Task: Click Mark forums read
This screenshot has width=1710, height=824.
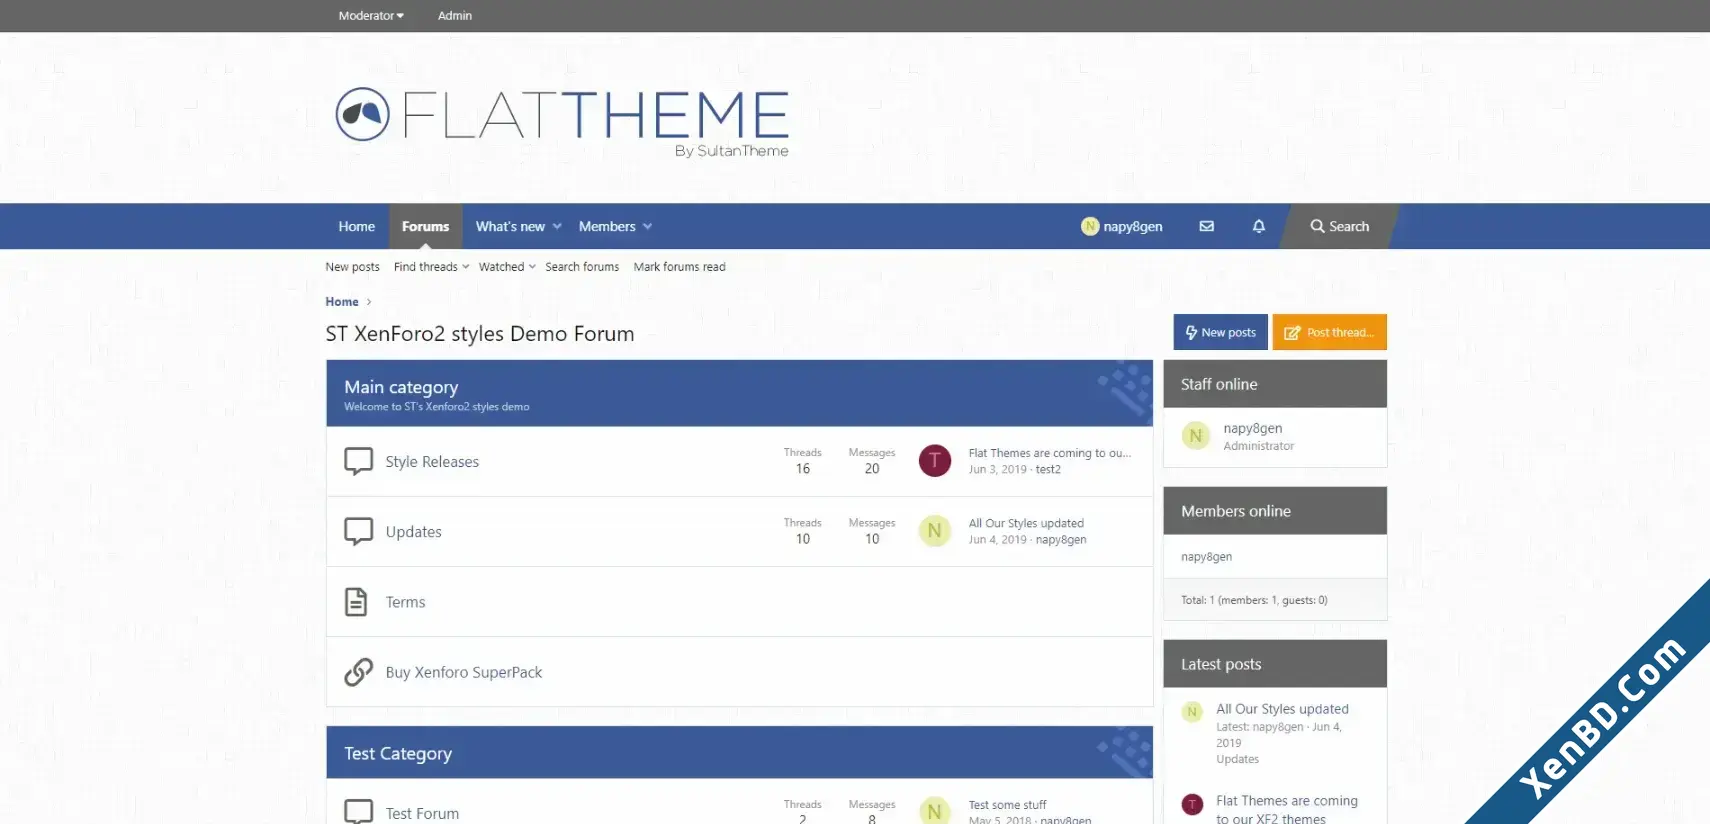Action: (x=679, y=267)
